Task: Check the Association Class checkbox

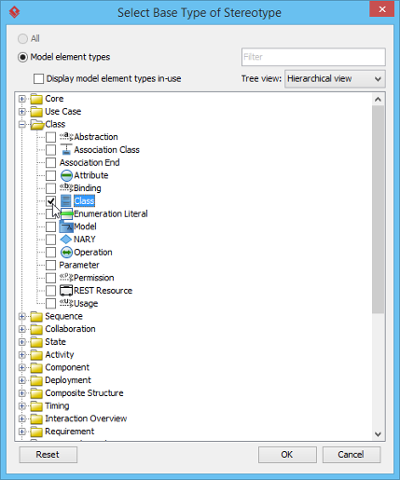Action: (x=51, y=150)
